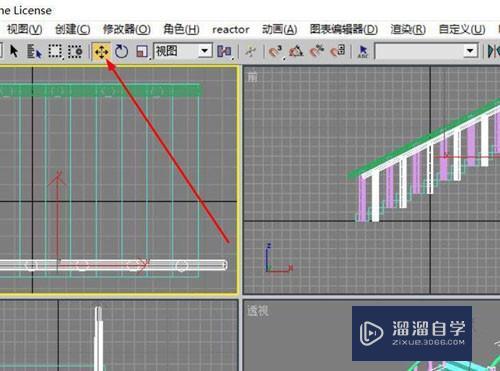Open the Edit Named Selection Sets icon
Image resolution: width=500 pixels, height=371 pixels.
363,52
